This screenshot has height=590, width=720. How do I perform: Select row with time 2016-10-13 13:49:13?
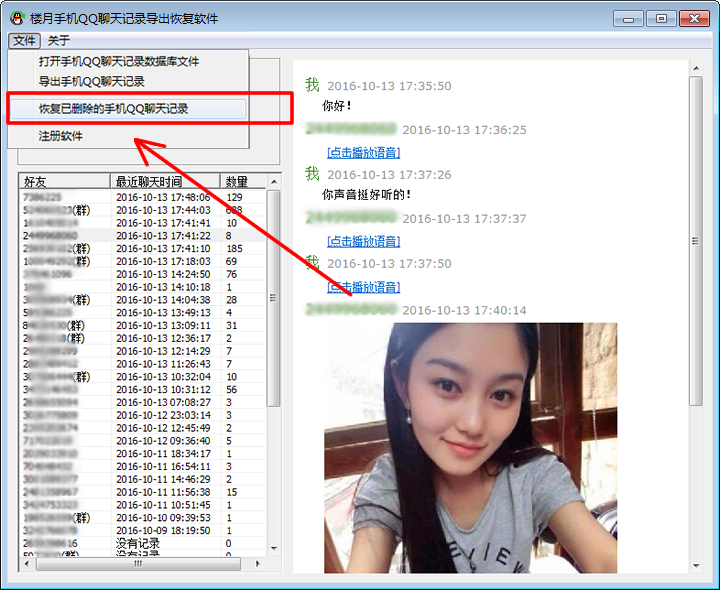pyautogui.click(x=142, y=313)
